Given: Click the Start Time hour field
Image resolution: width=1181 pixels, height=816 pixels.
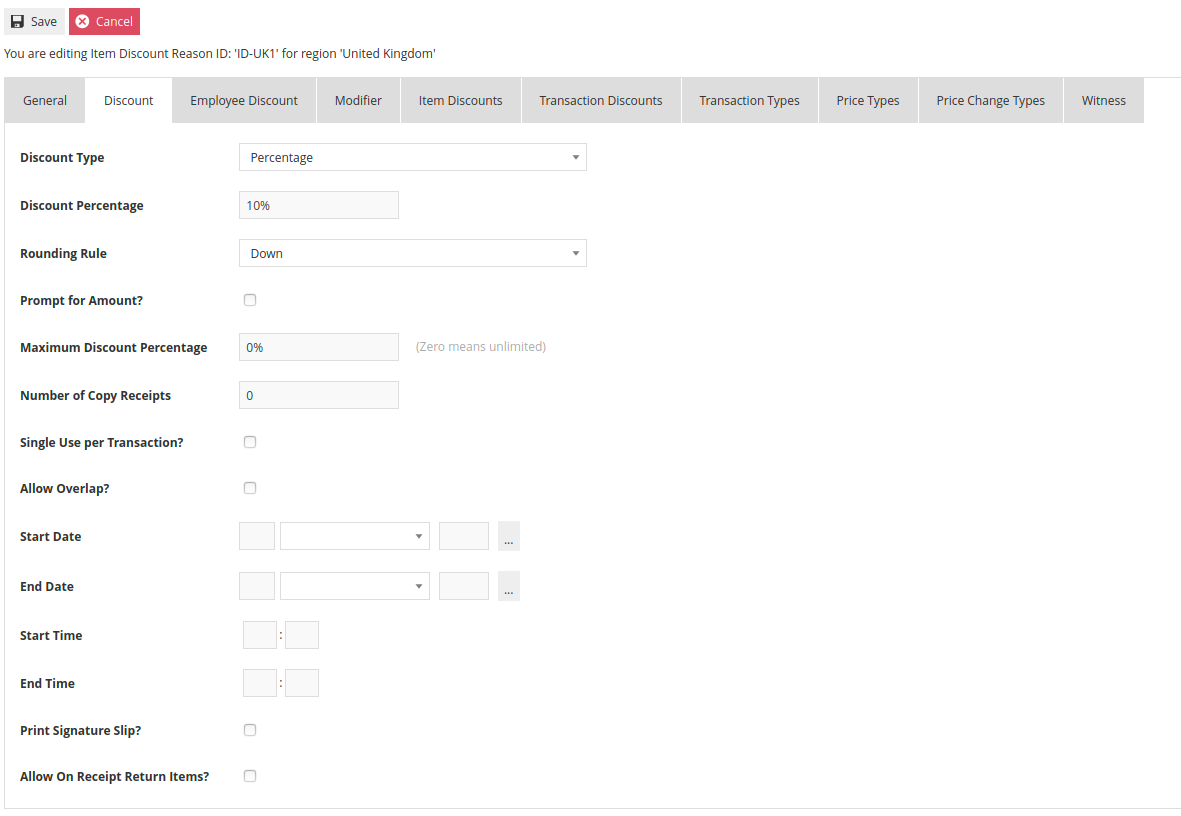Looking at the screenshot, I should coord(260,635).
